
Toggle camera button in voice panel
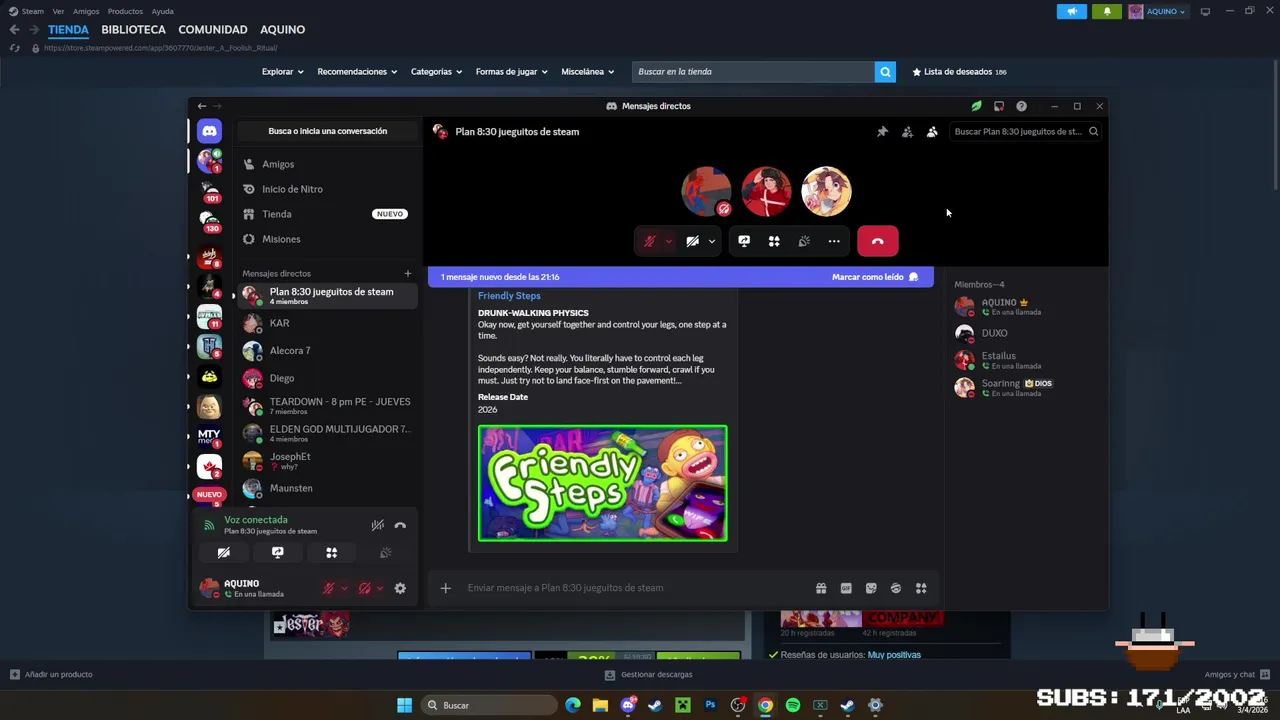tap(224, 553)
